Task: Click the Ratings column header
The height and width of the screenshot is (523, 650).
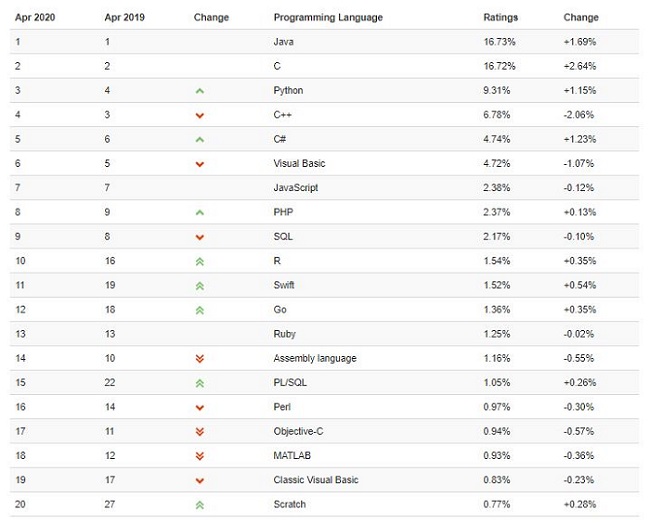Action: (500, 17)
